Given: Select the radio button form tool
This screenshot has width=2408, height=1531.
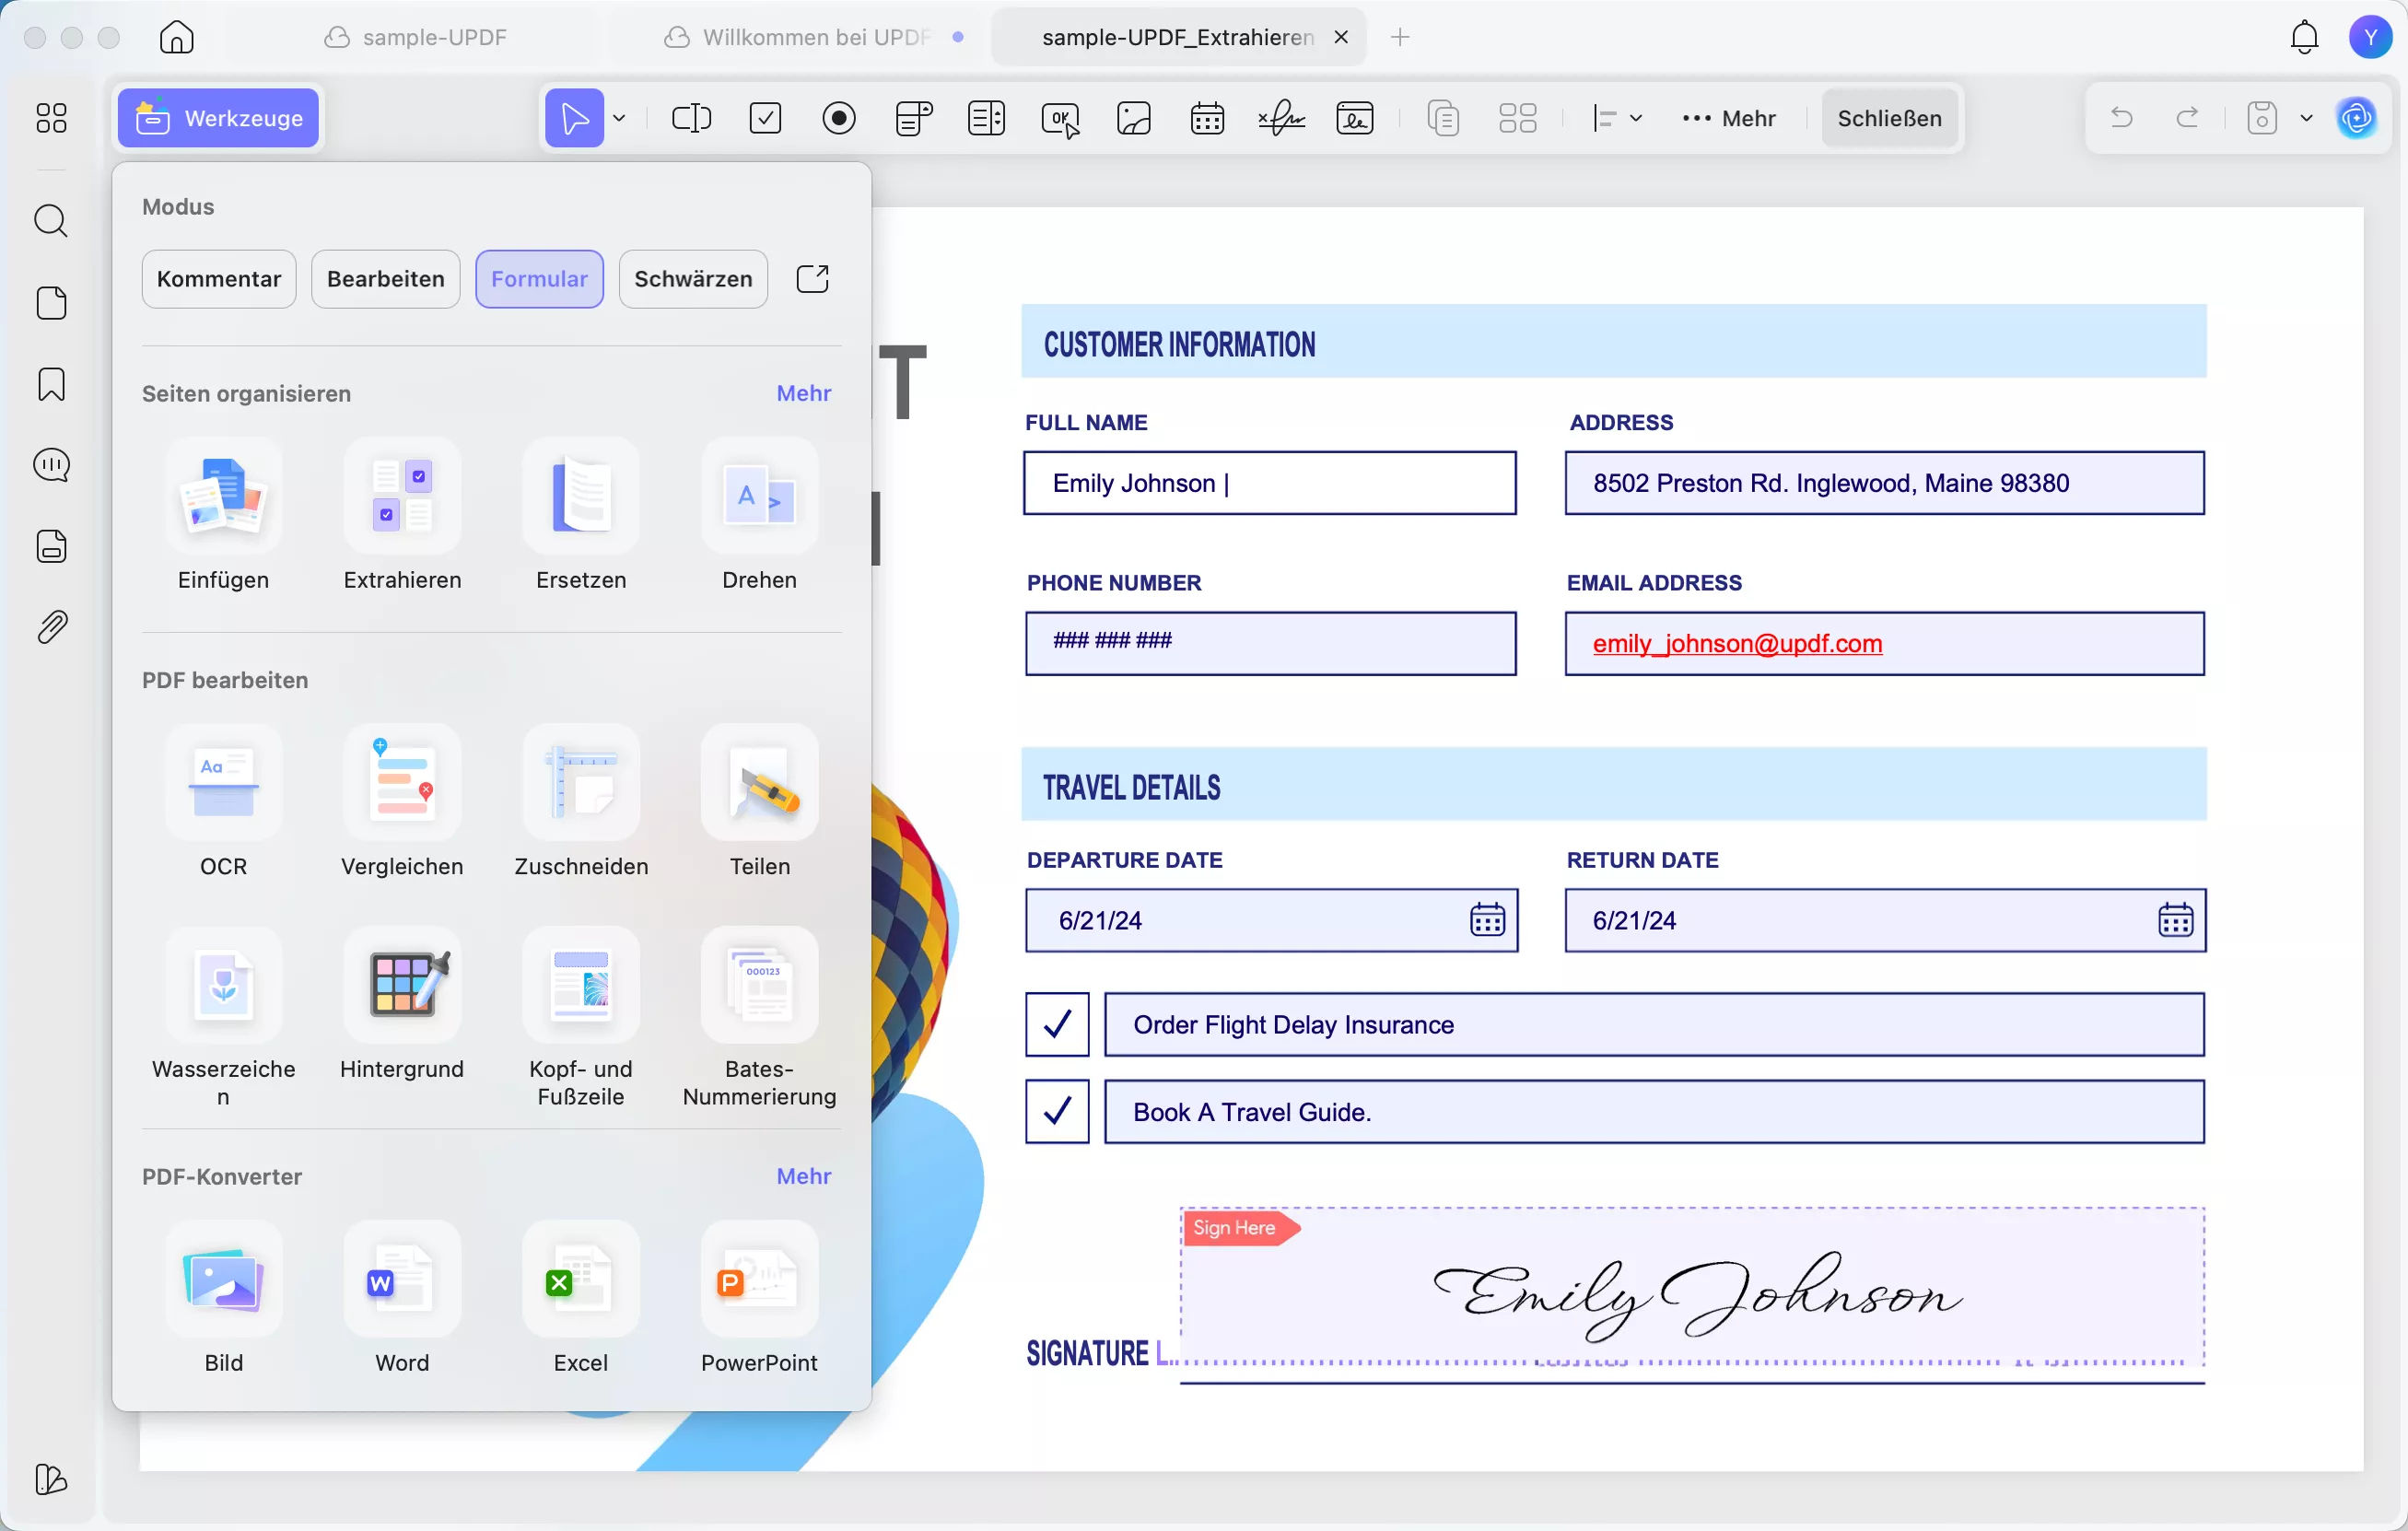Looking at the screenshot, I should click(838, 118).
